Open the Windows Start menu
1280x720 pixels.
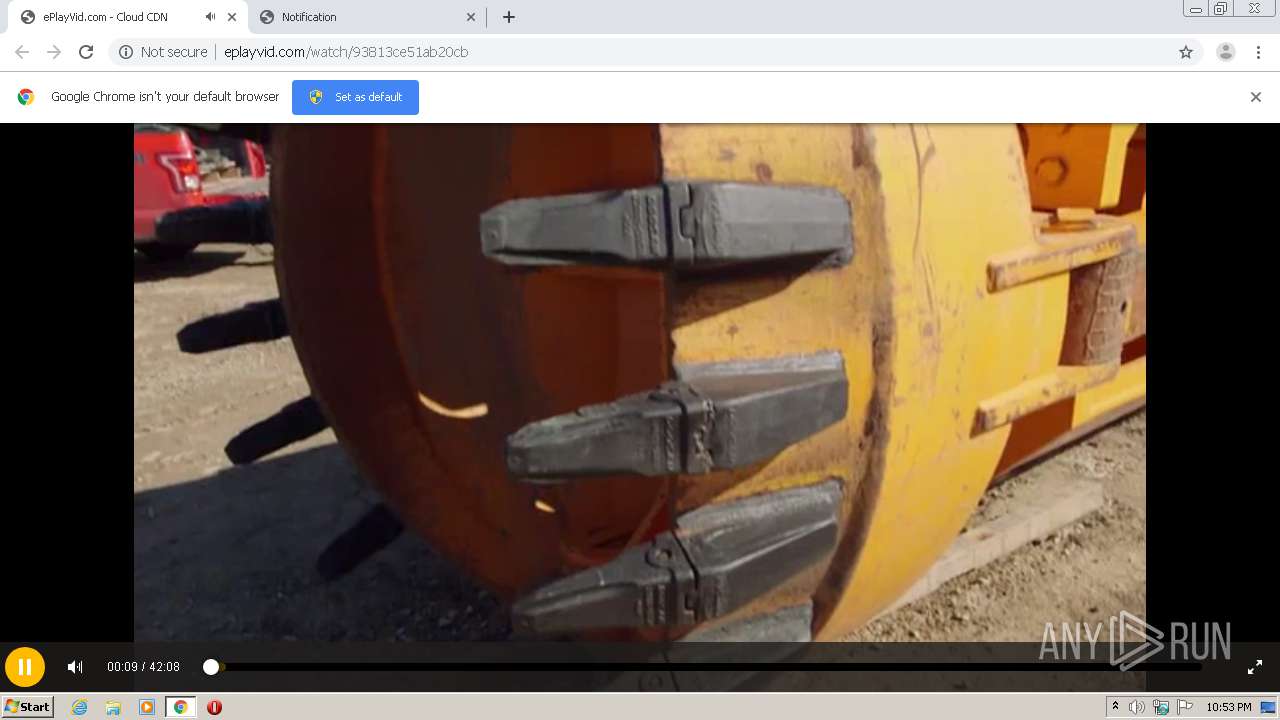pos(27,707)
